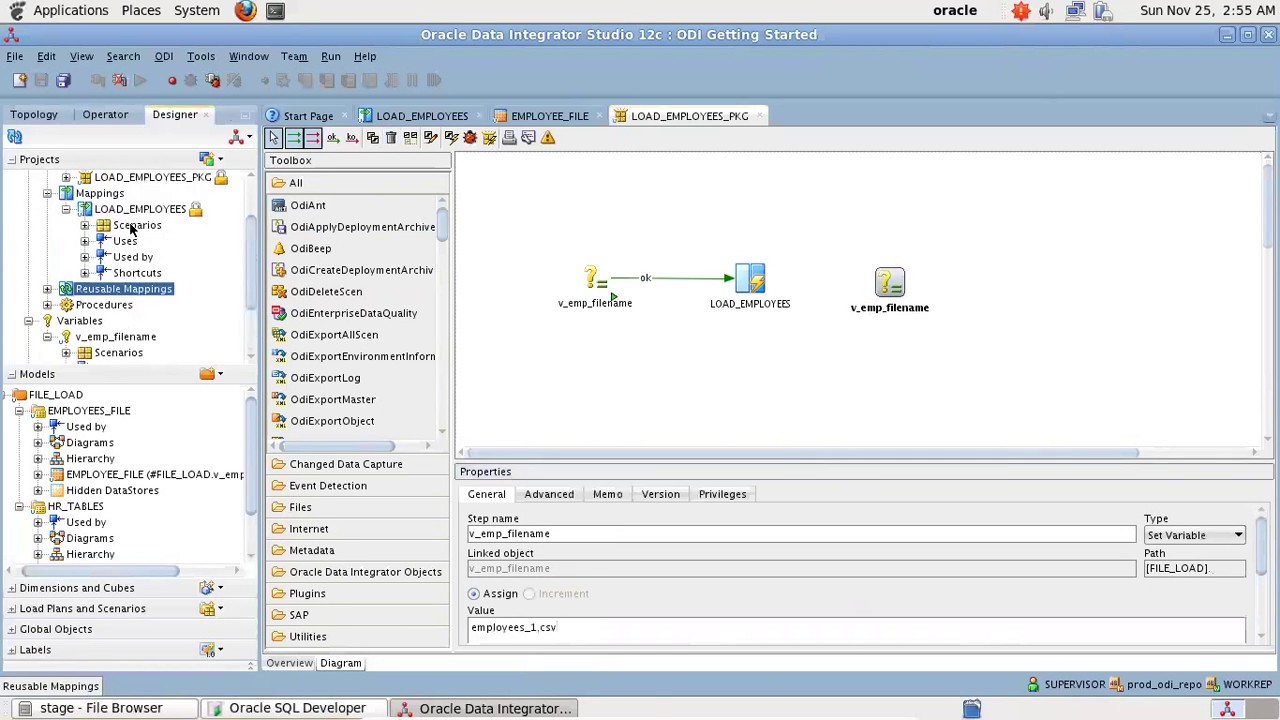The height and width of the screenshot is (720, 1280).
Task: Switch to the Topology navigator tab
Action: (34, 115)
